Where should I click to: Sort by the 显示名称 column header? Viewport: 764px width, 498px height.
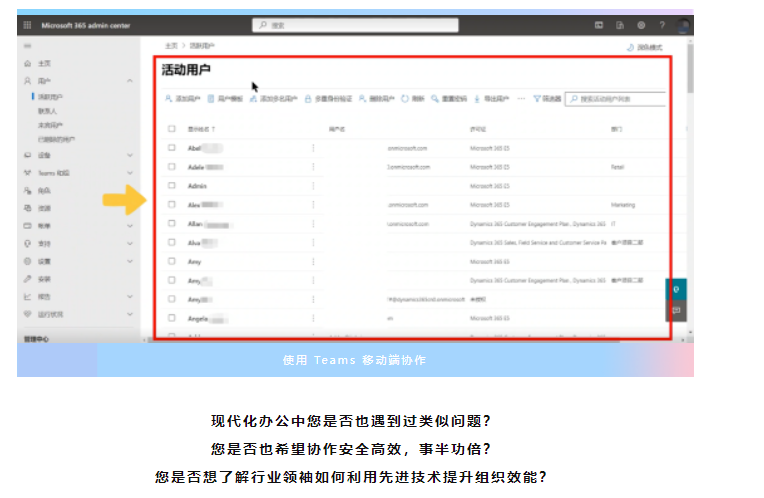(201, 129)
